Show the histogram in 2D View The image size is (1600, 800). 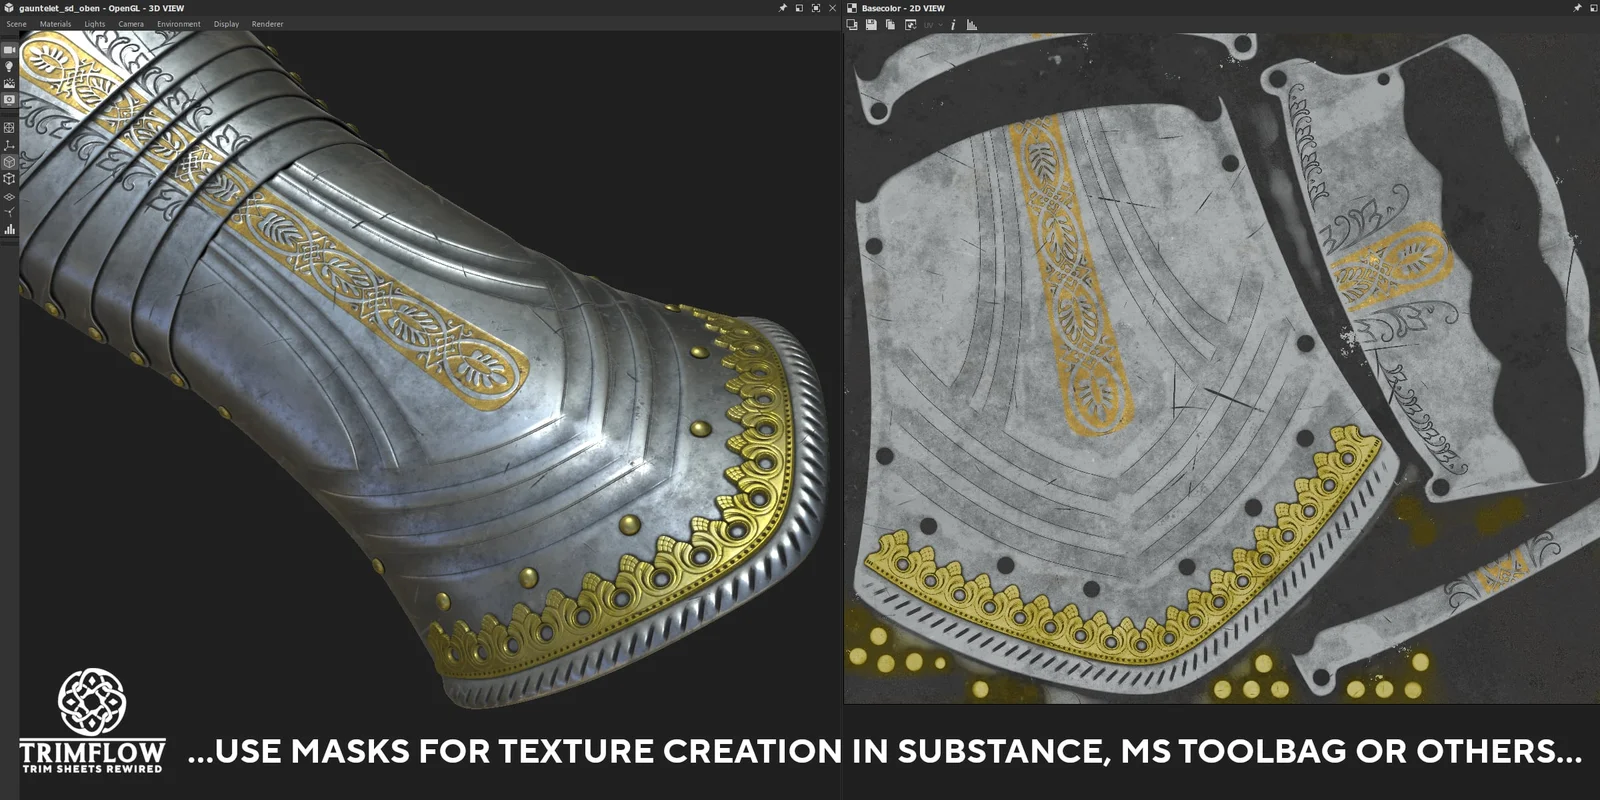[972, 25]
